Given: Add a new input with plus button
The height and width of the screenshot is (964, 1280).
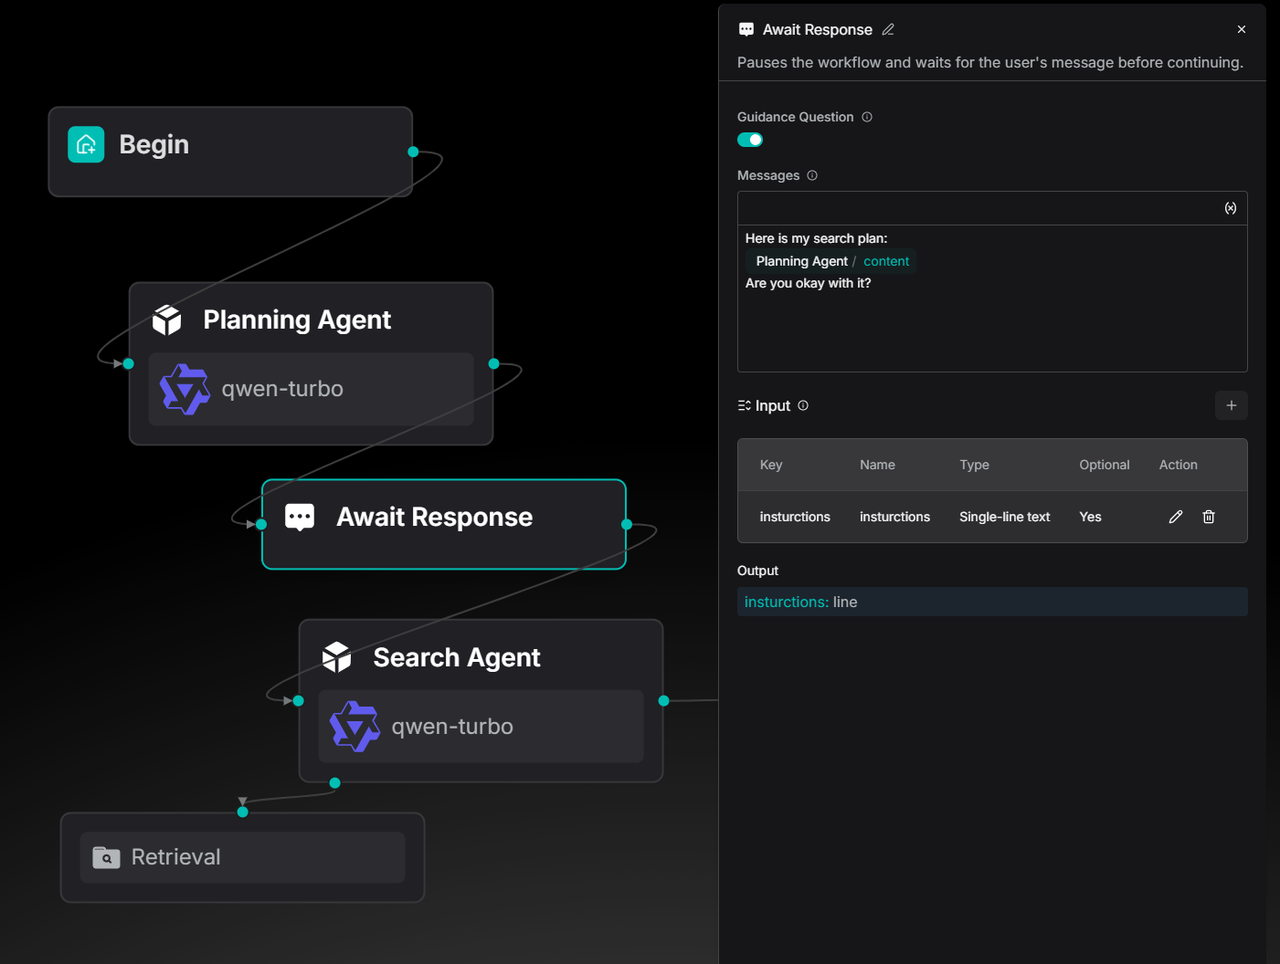Looking at the screenshot, I should coord(1231,406).
